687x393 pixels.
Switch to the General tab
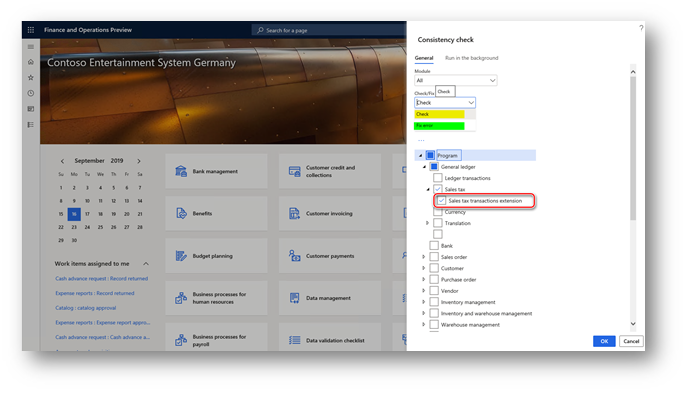[424, 58]
